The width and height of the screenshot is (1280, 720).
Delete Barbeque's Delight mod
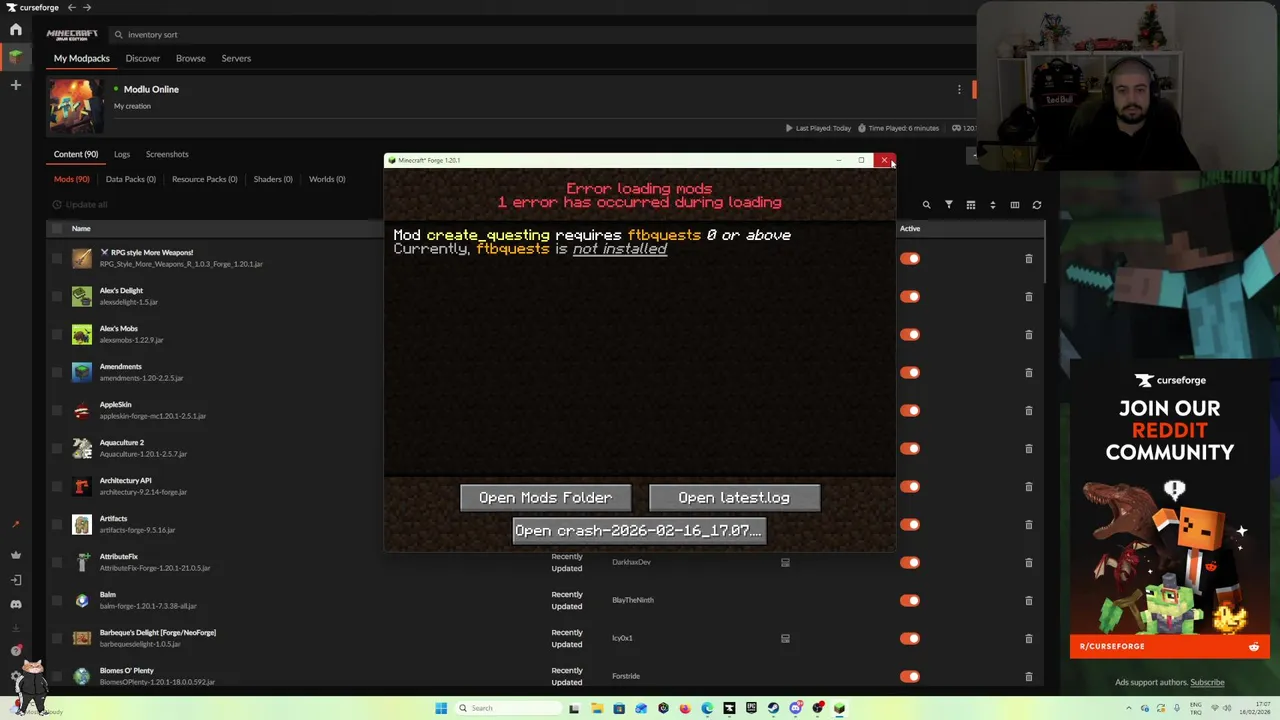[x=1028, y=639]
